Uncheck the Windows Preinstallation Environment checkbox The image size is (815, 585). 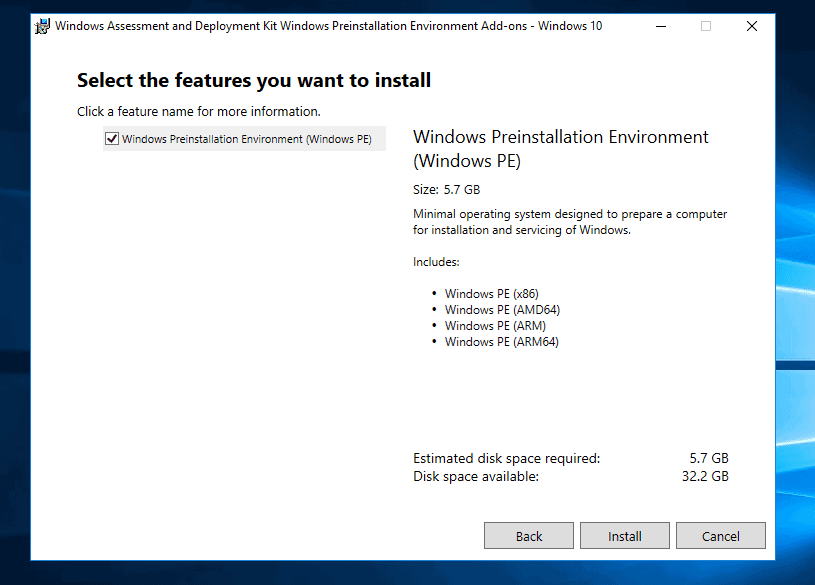112,138
